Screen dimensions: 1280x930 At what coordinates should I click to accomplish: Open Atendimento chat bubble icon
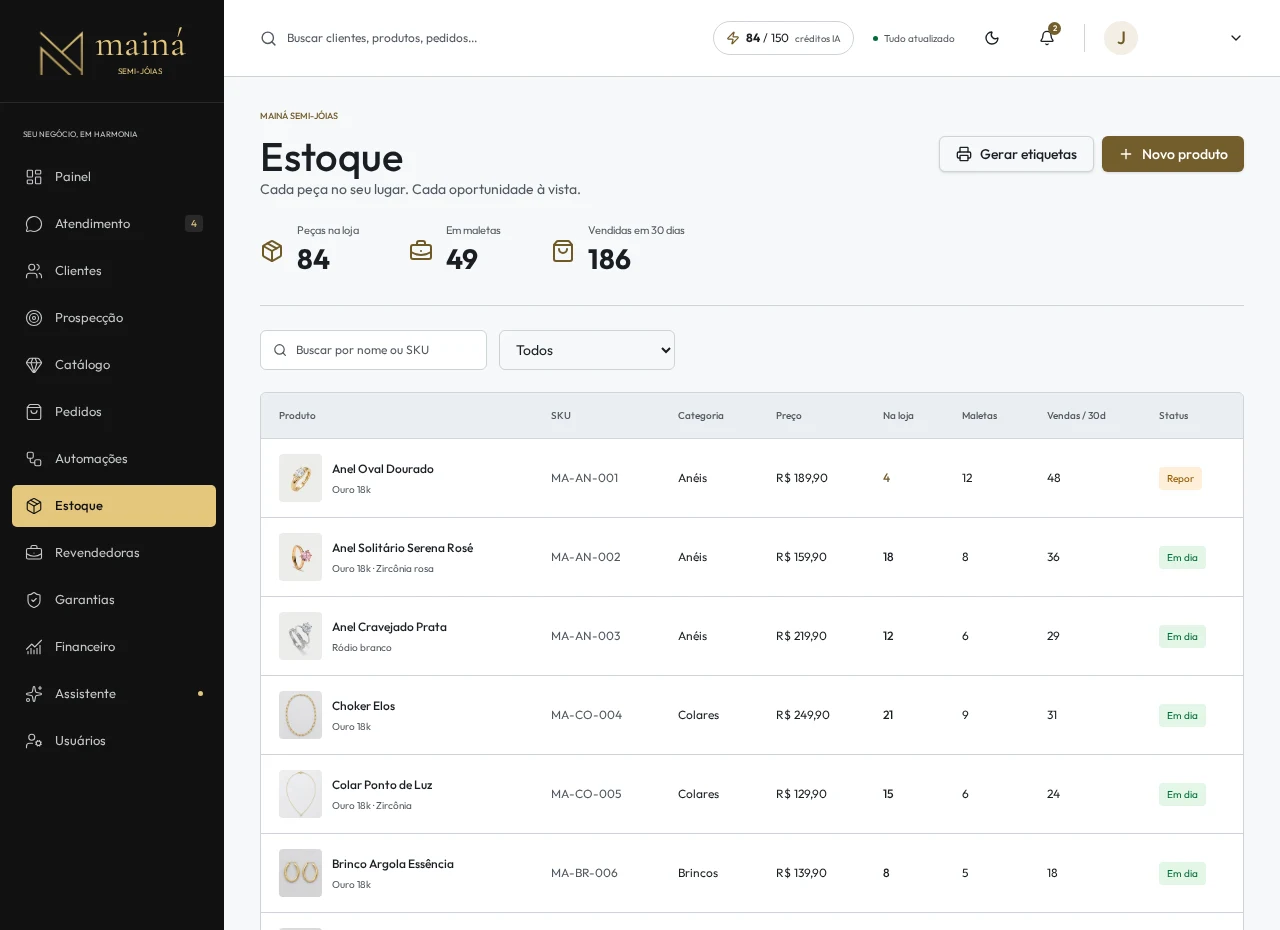click(x=34, y=224)
